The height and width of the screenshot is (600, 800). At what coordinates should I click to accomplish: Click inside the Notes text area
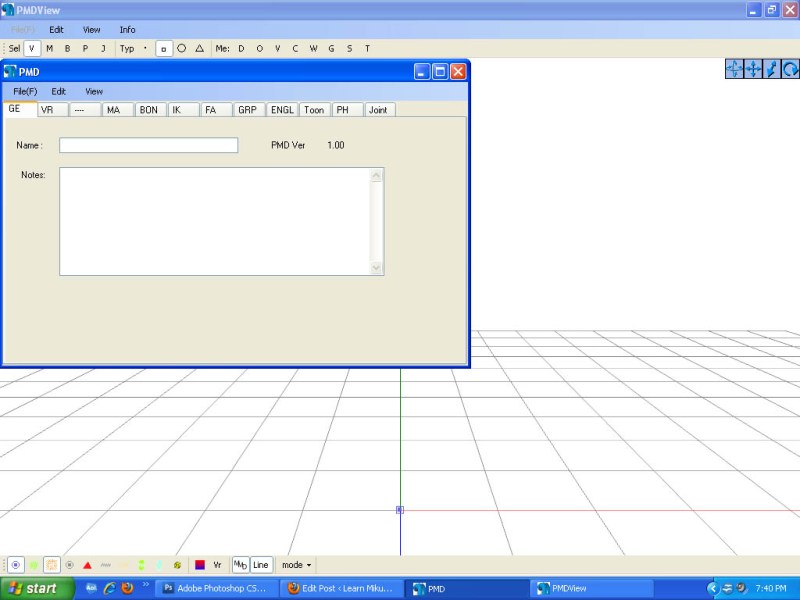tap(215, 221)
